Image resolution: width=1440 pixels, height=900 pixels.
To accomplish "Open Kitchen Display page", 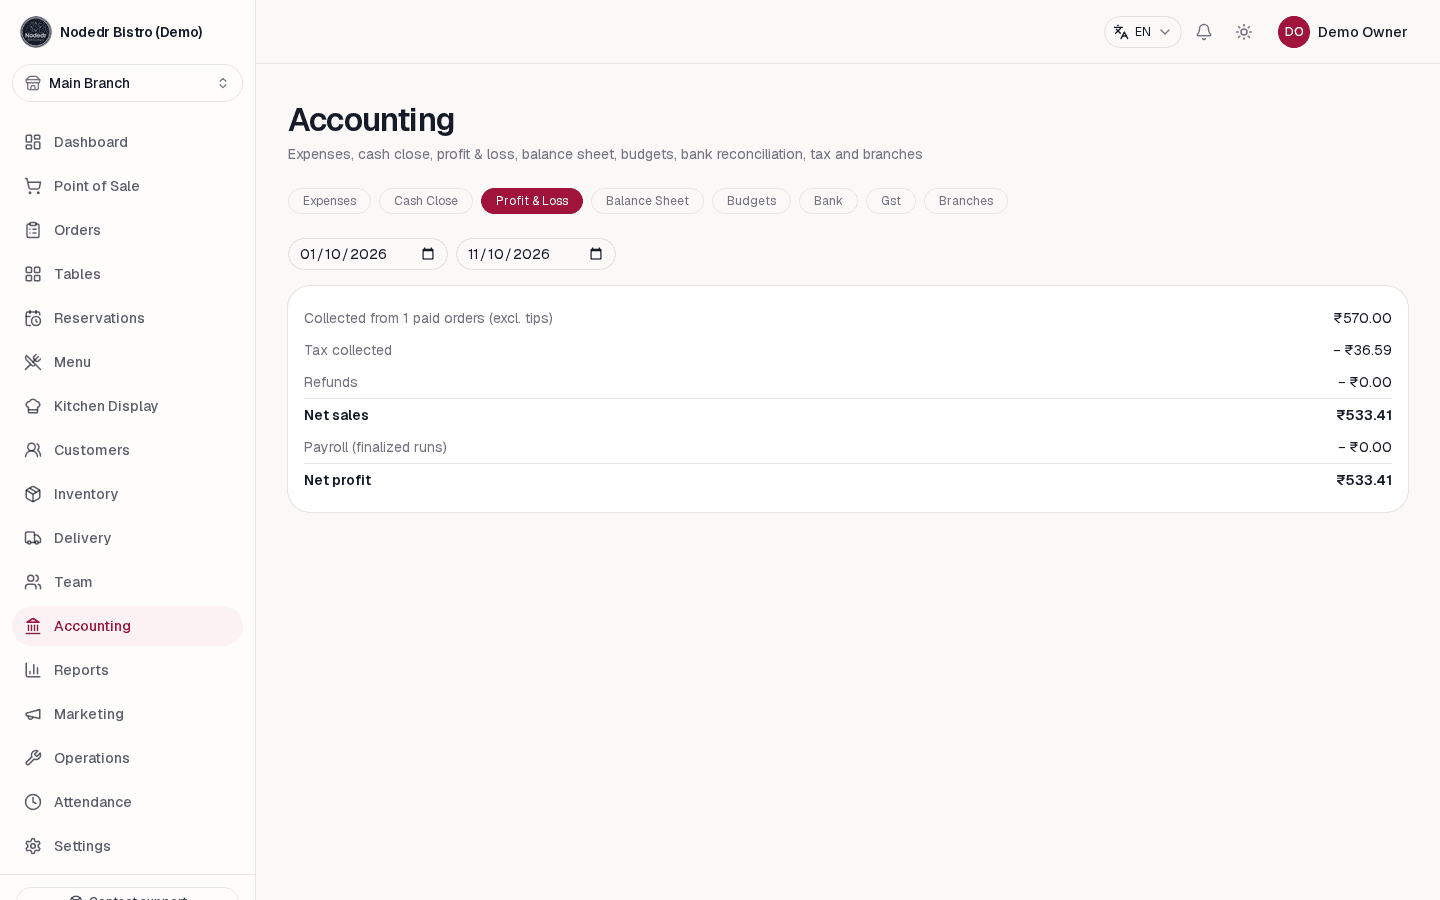I will [127, 406].
